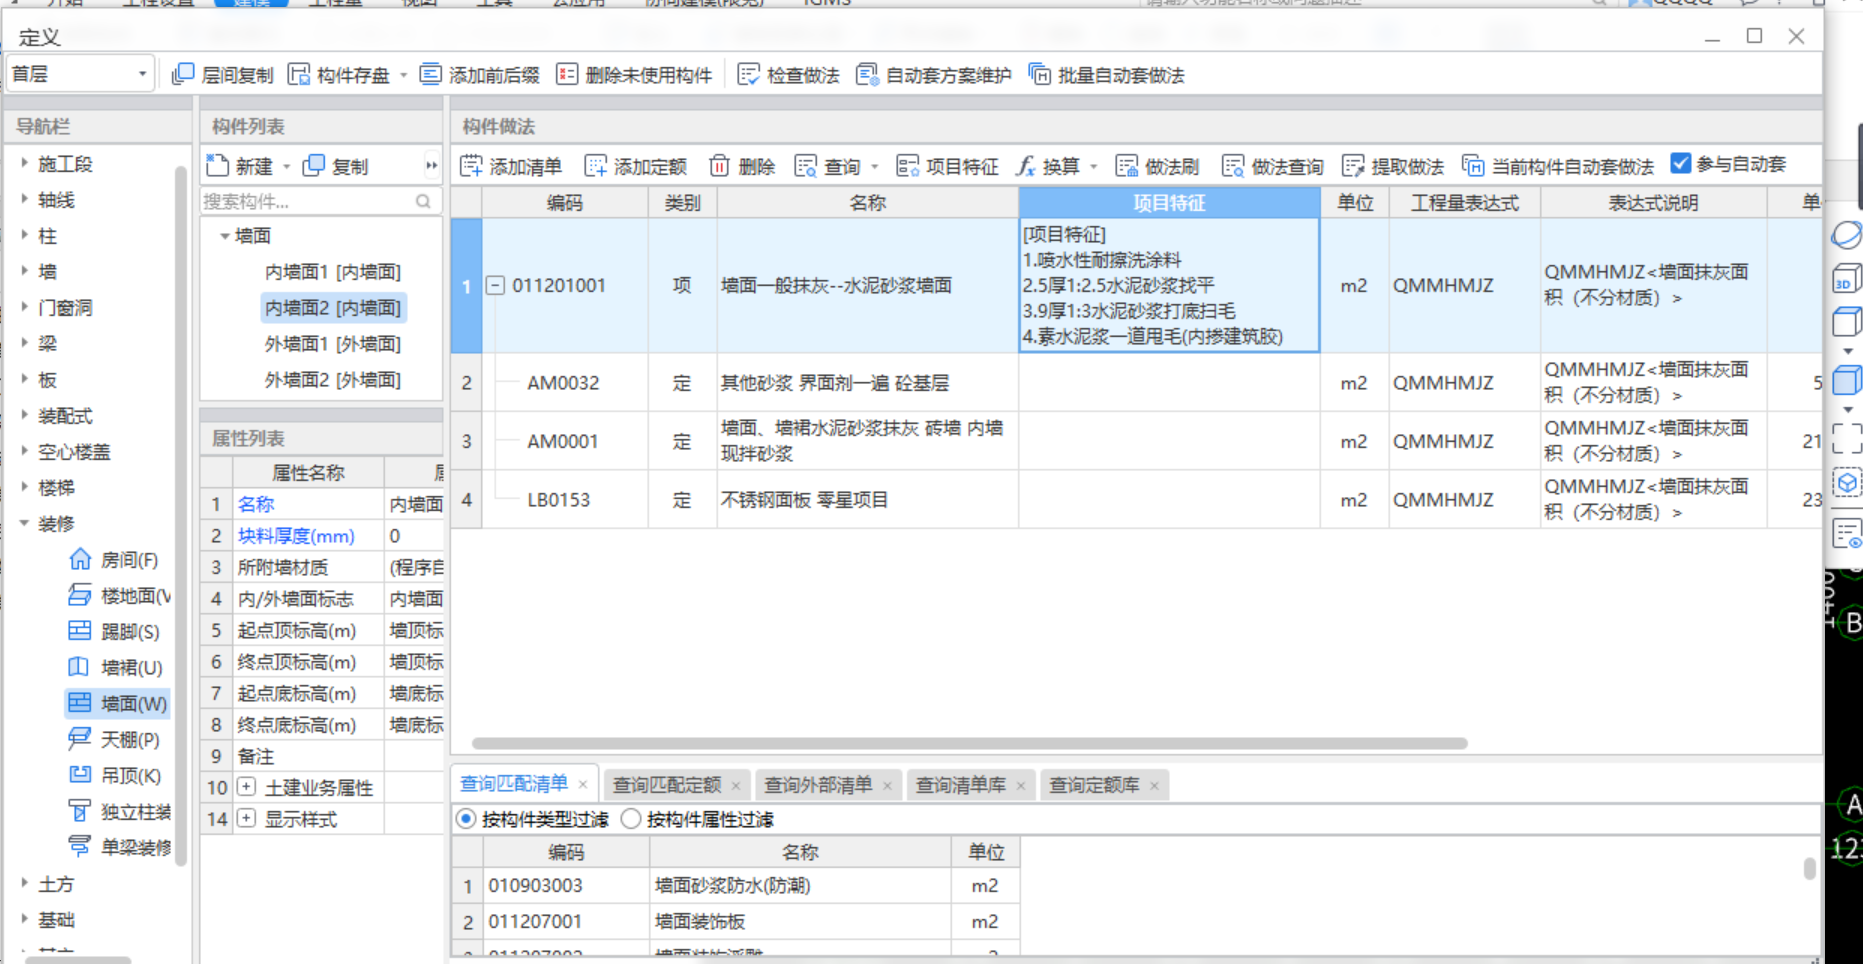Toggle the 参与自动套 checkbox
The width and height of the screenshot is (1863, 964).
click(x=1681, y=164)
